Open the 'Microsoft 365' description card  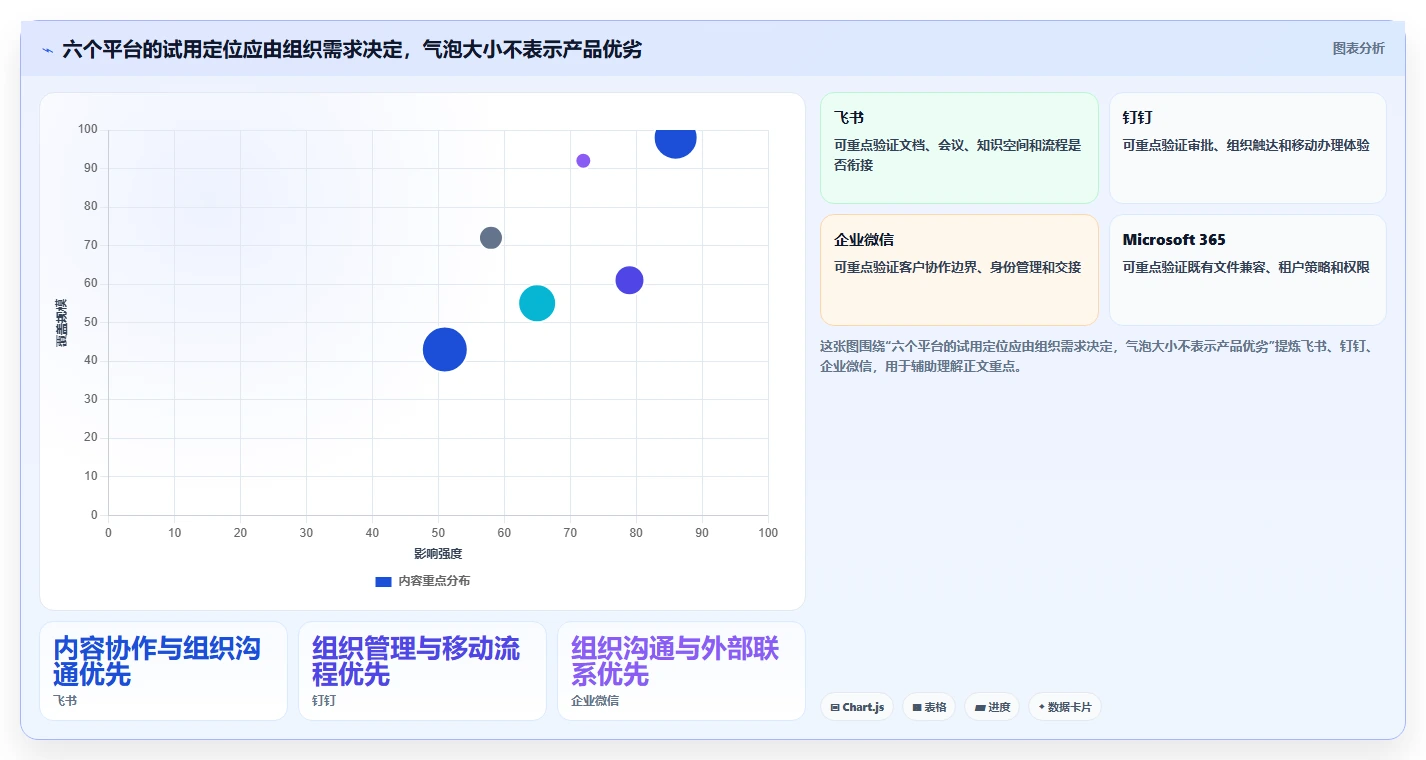pyautogui.click(x=1247, y=270)
